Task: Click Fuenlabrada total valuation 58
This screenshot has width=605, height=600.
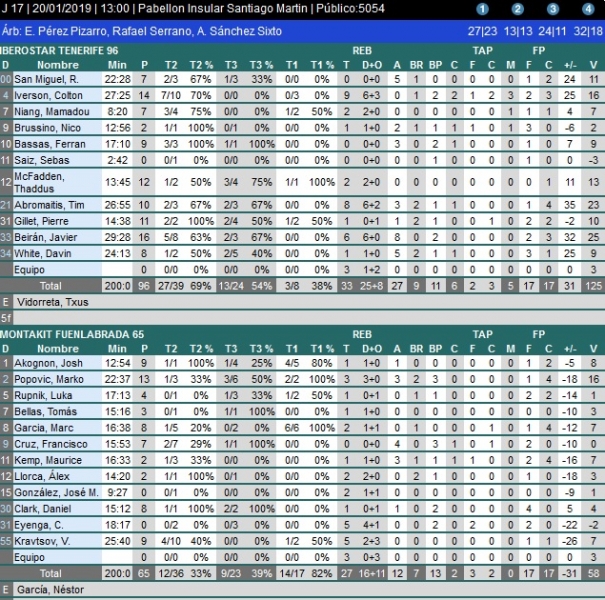Action: (x=593, y=574)
